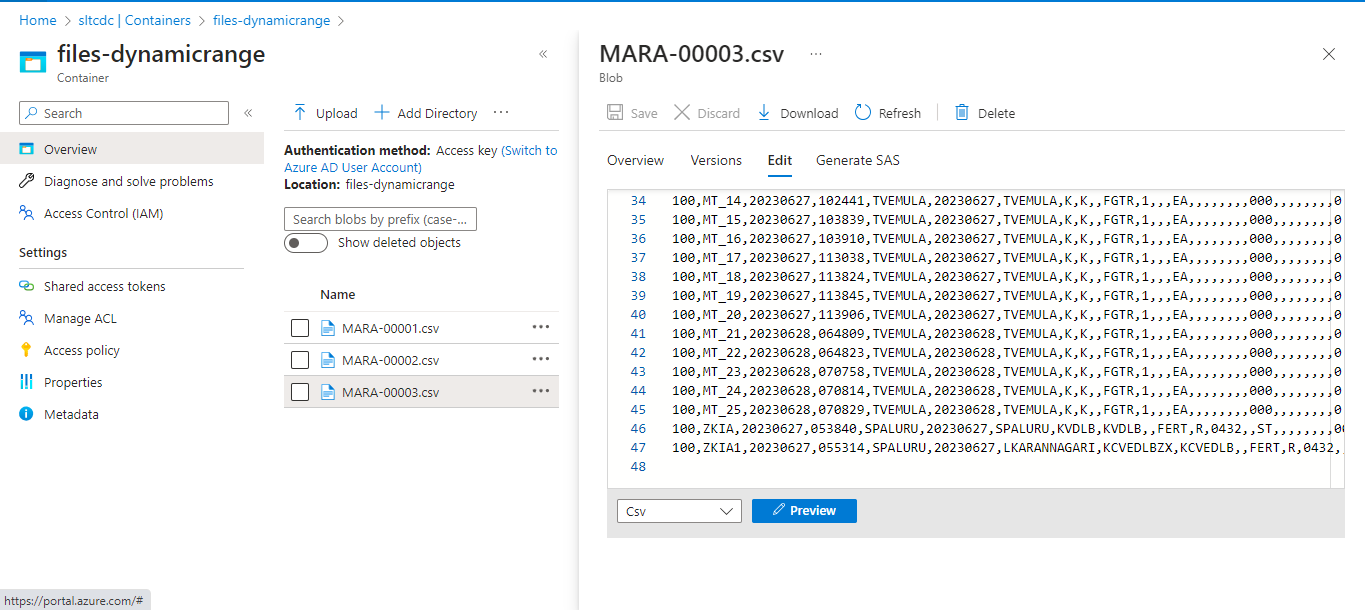1365x610 pixels.
Task: Close the MARA-00003.csv blob panel
Action: click(1329, 54)
